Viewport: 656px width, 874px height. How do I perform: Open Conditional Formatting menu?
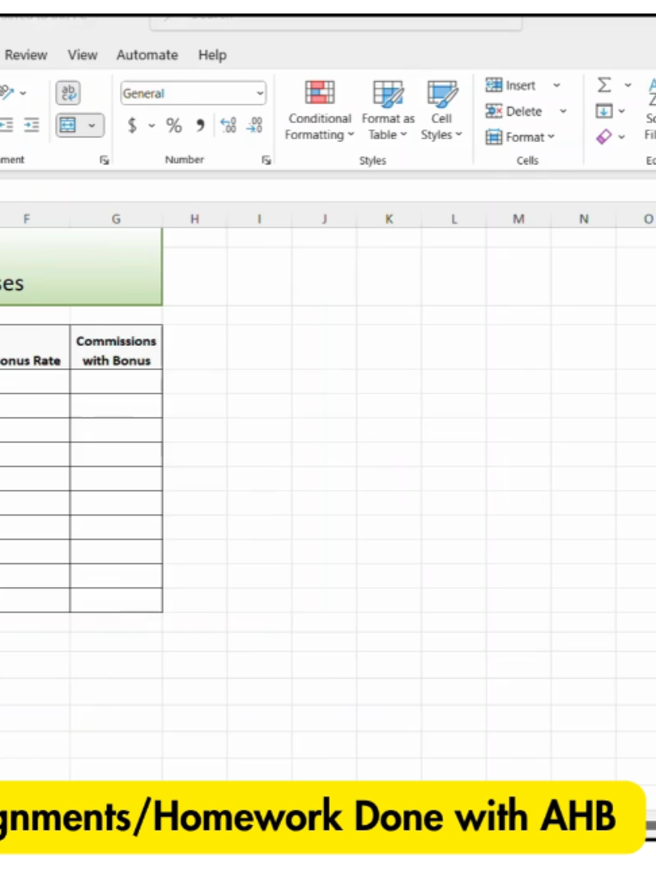[319, 111]
